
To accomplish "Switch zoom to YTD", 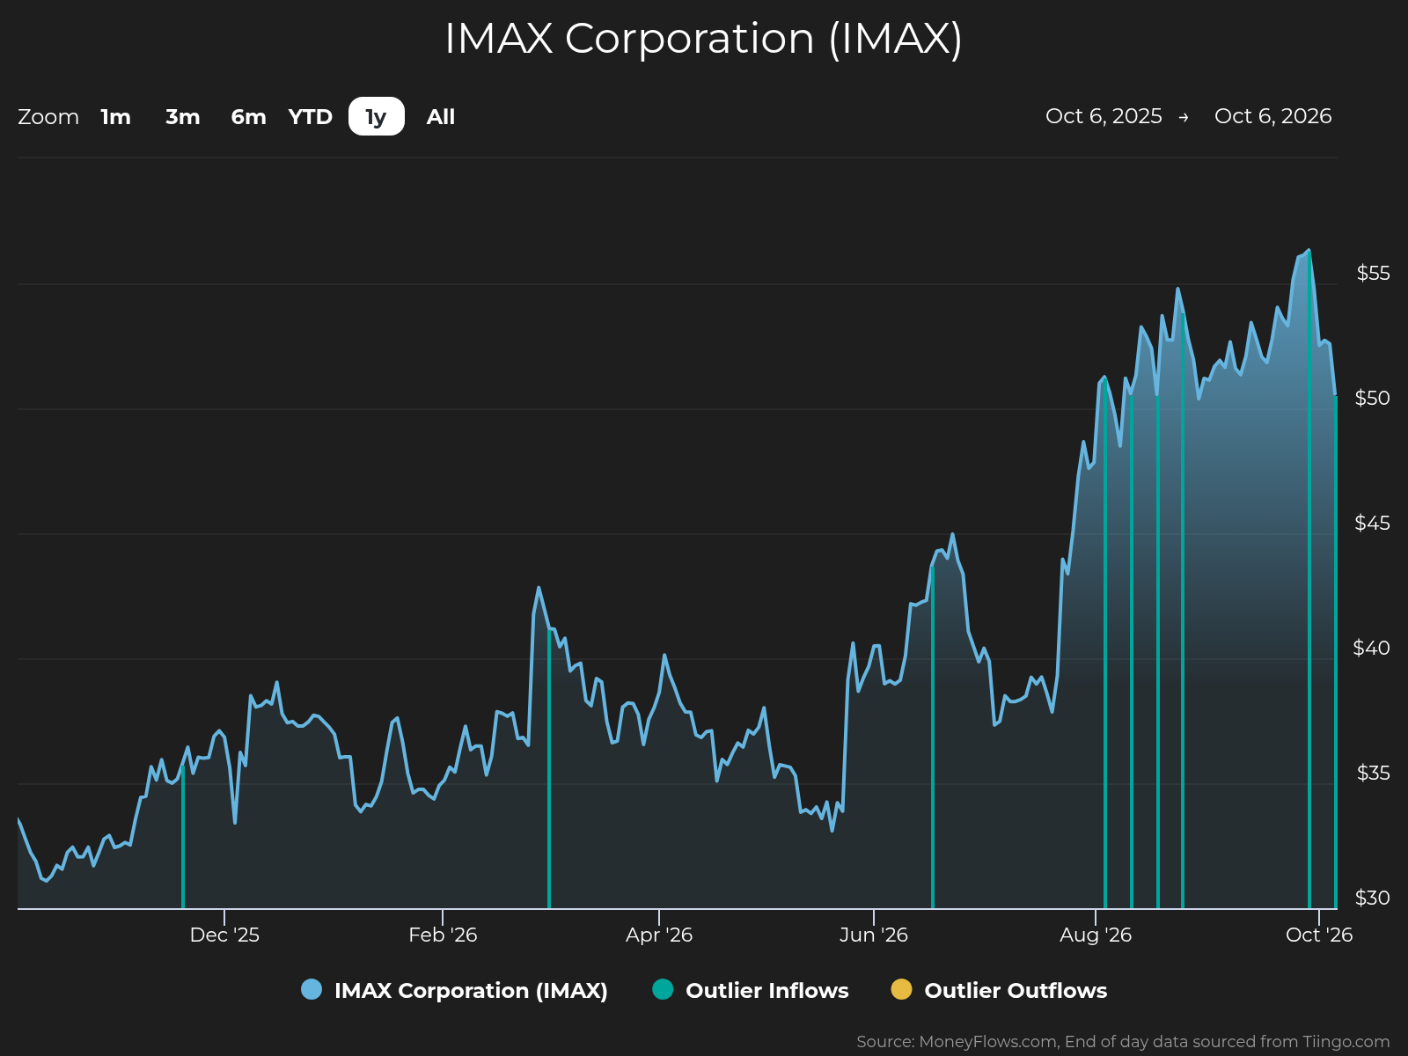I will 310,117.
